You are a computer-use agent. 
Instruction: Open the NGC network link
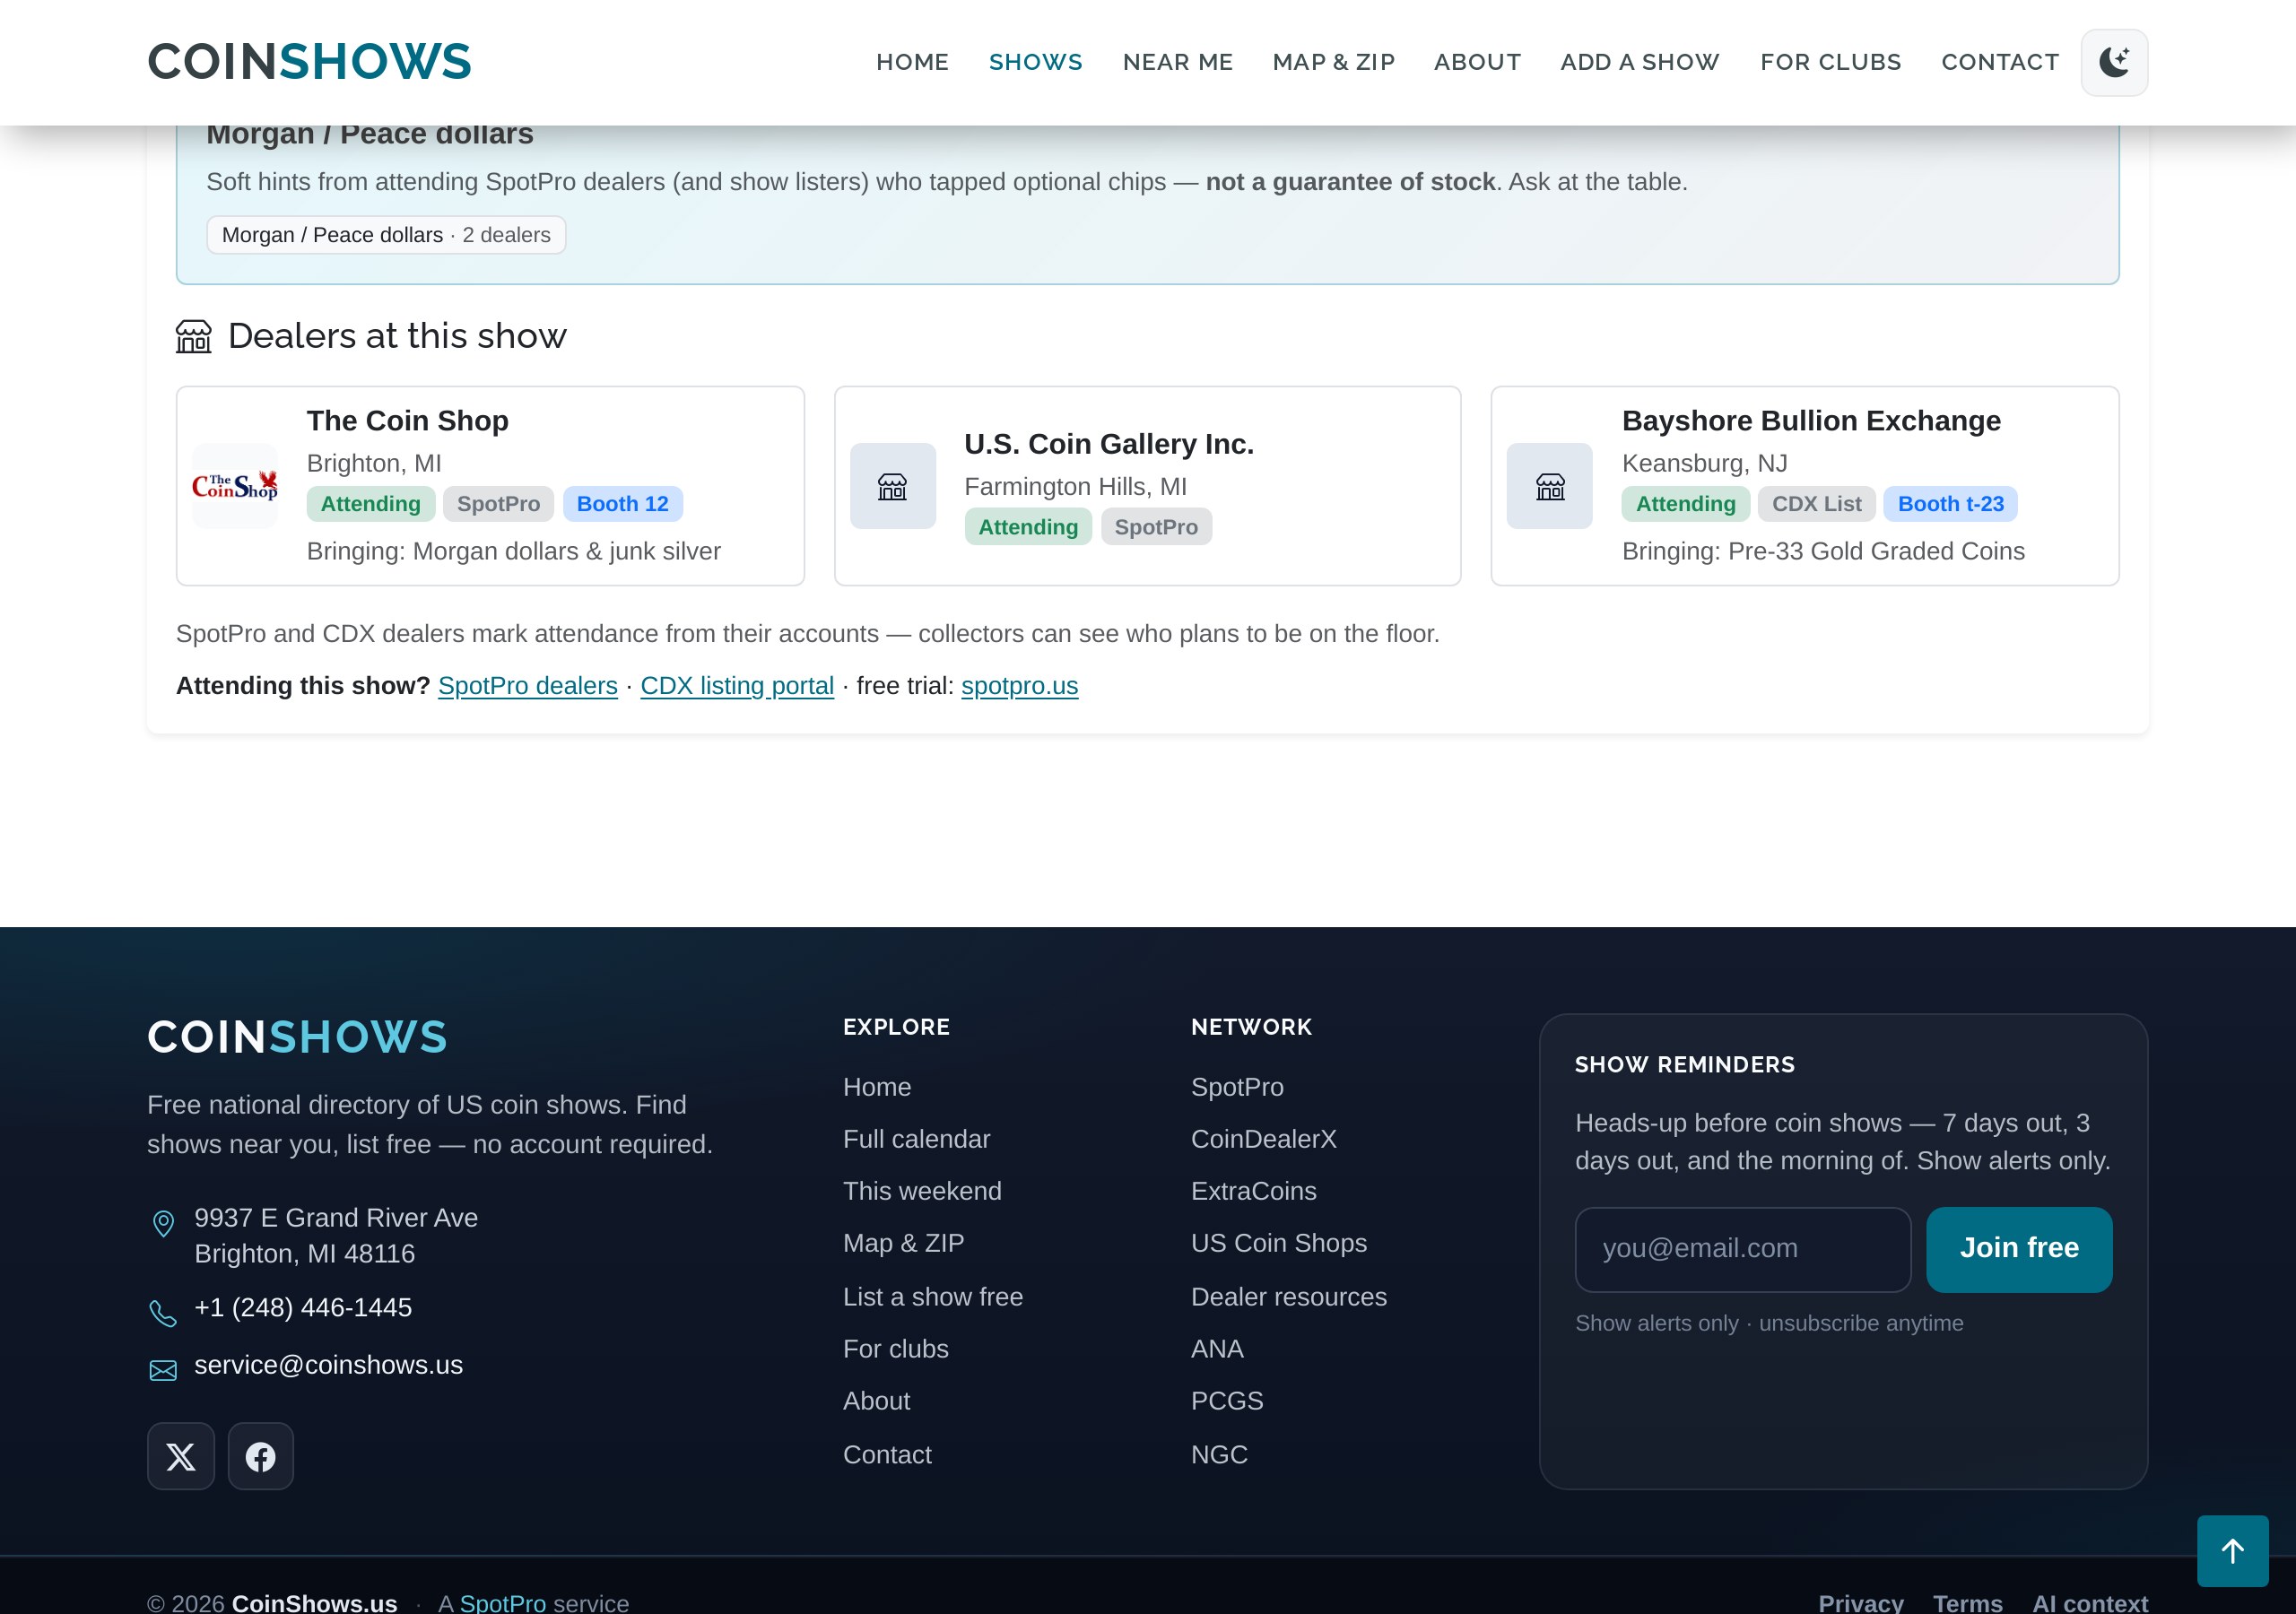point(1220,1455)
